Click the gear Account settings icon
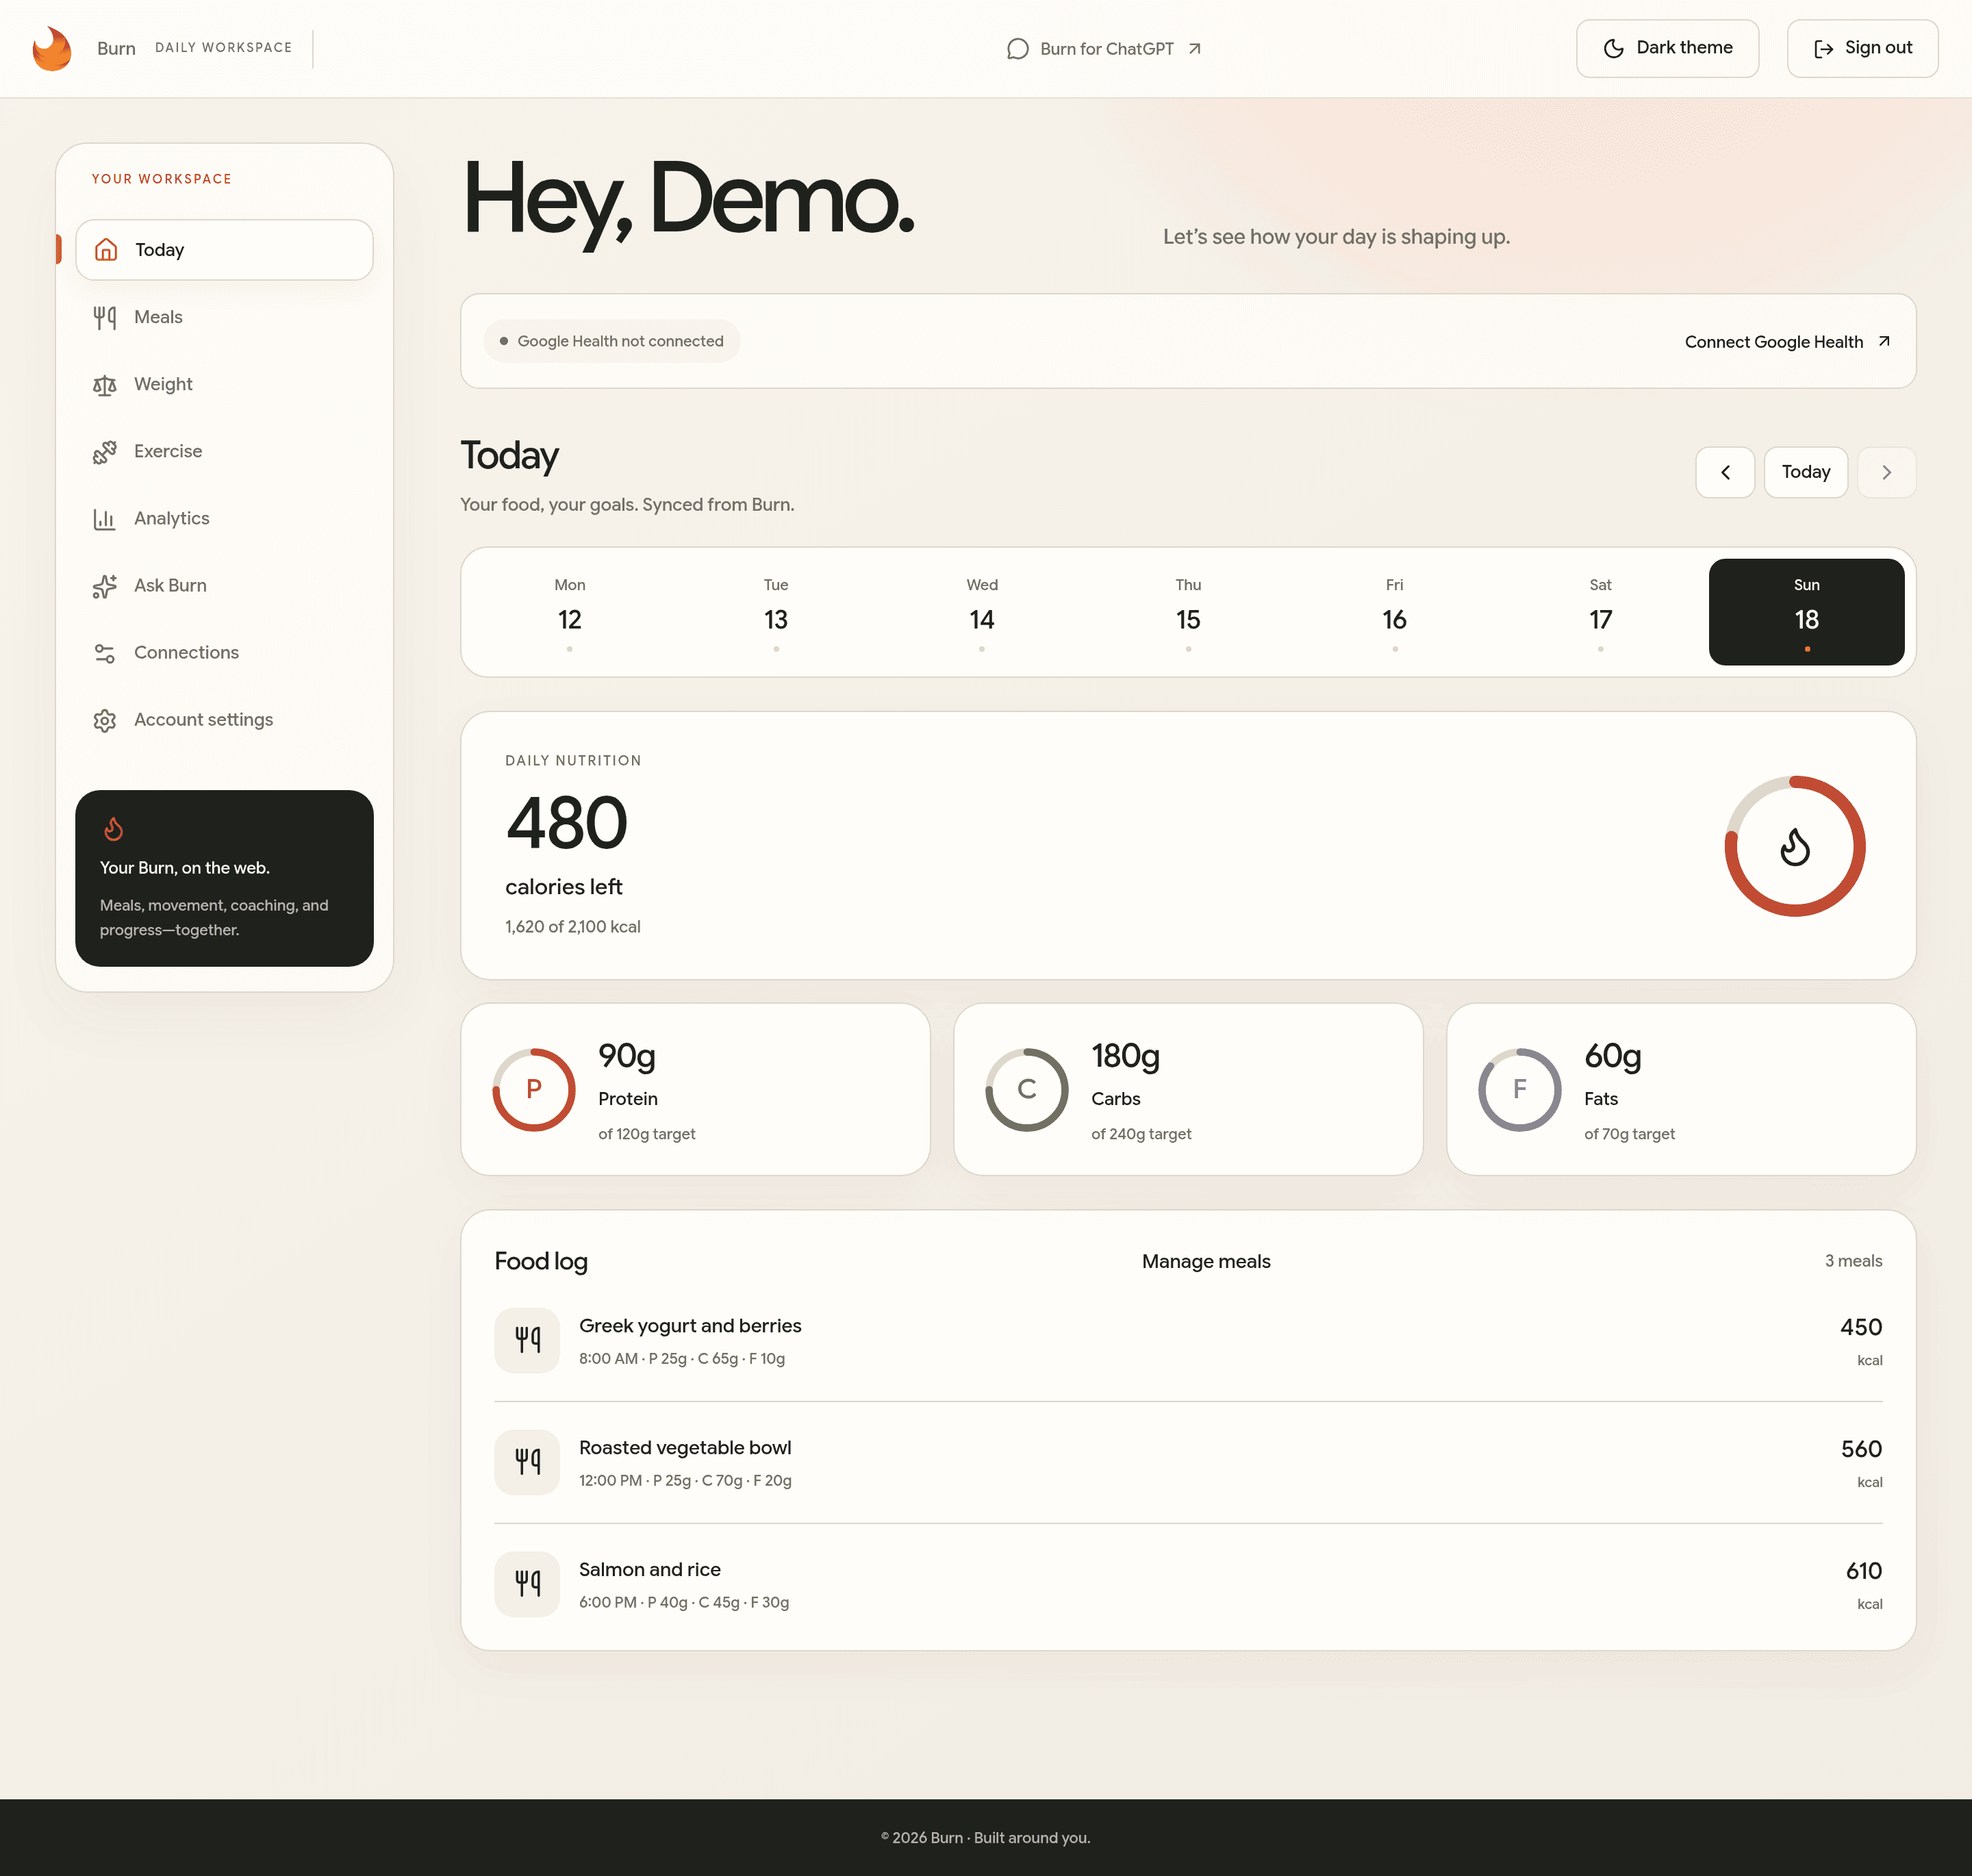The height and width of the screenshot is (1876, 1972). click(105, 720)
